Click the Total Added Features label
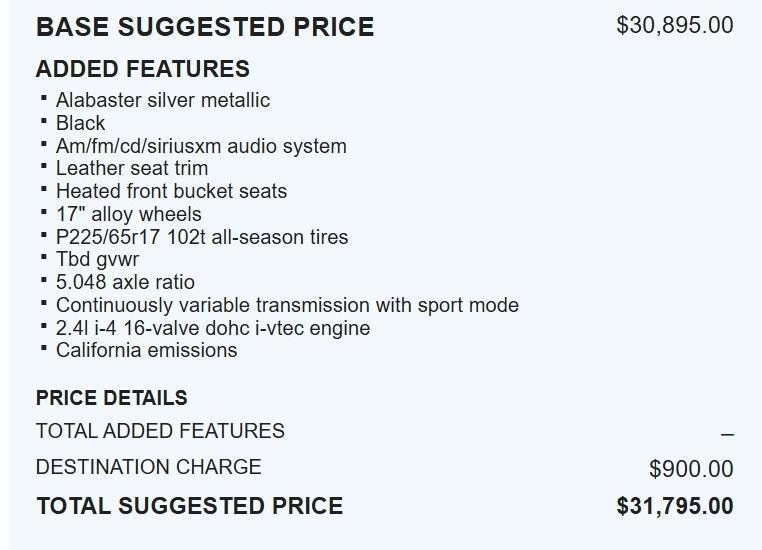This screenshot has width=762, height=550. point(160,431)
